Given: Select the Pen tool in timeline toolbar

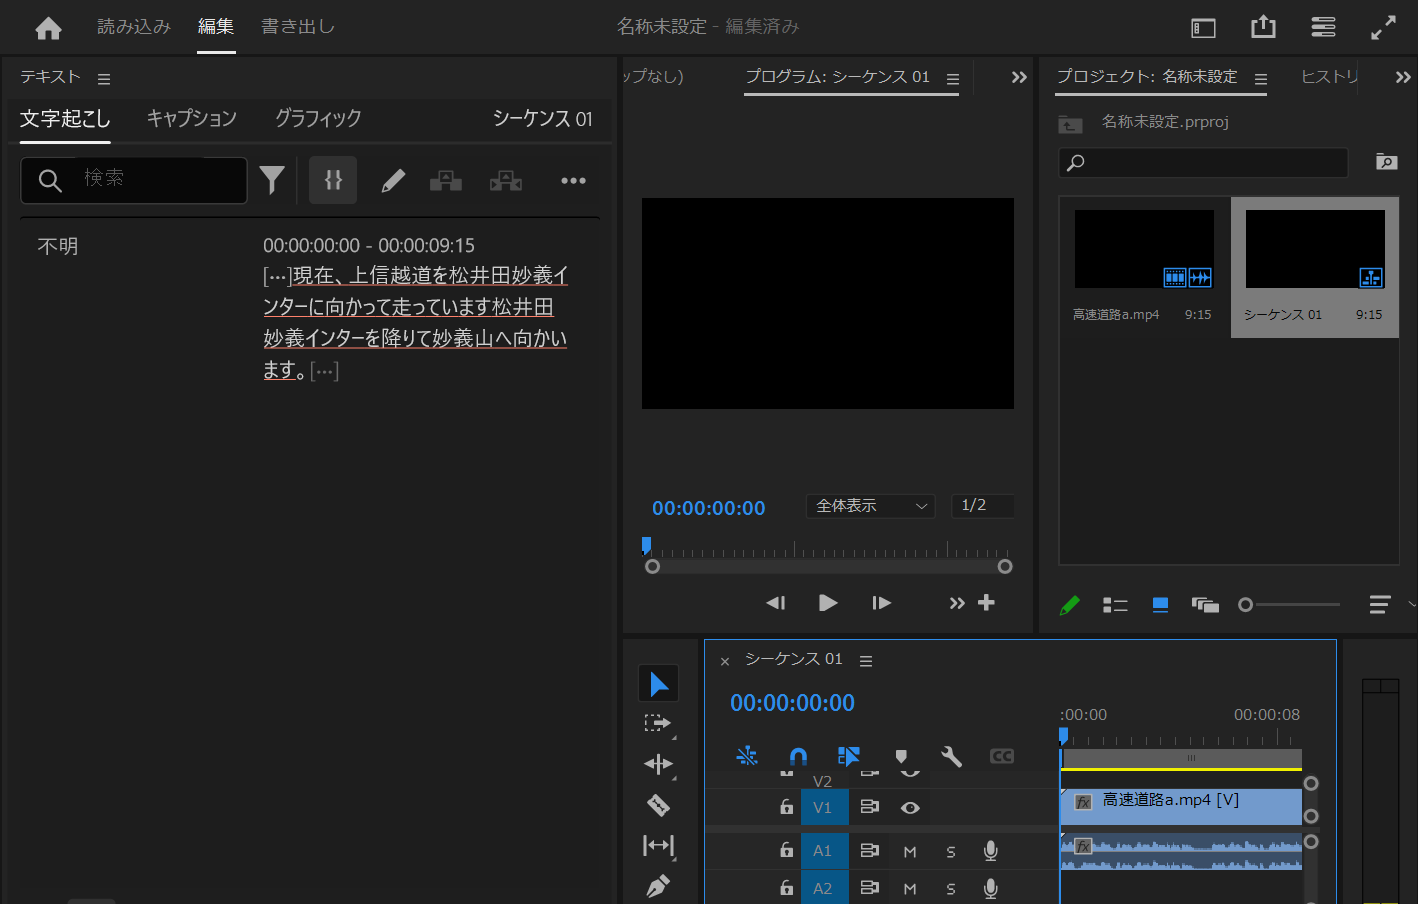Looking at the screenshot, I should [x=658, y=886].
